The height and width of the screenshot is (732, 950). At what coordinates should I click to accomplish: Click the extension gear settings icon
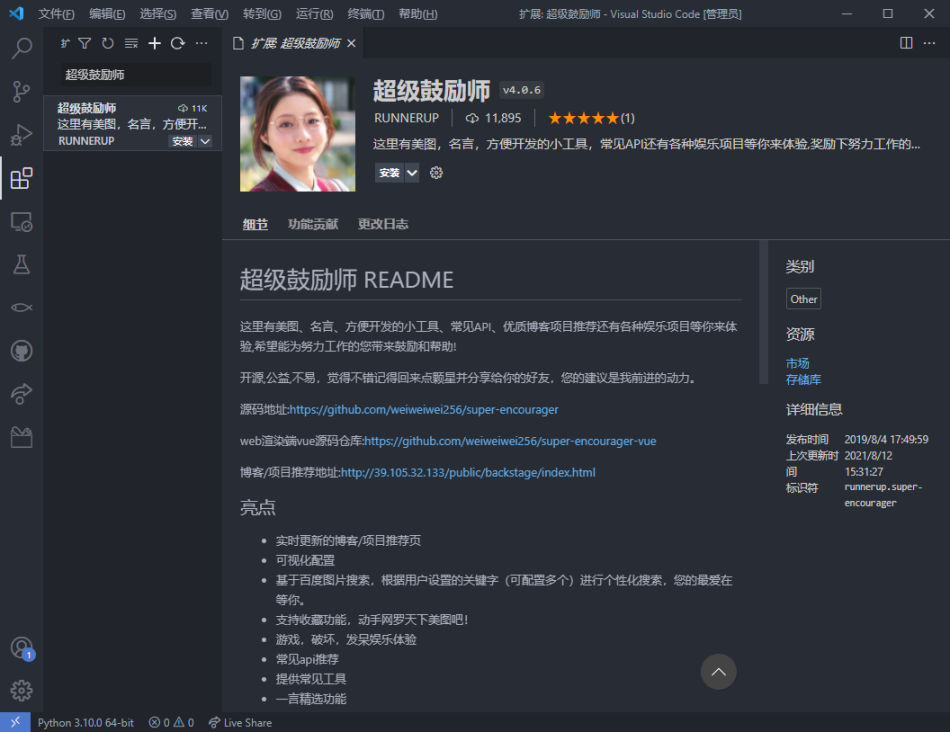click(436, 173)
